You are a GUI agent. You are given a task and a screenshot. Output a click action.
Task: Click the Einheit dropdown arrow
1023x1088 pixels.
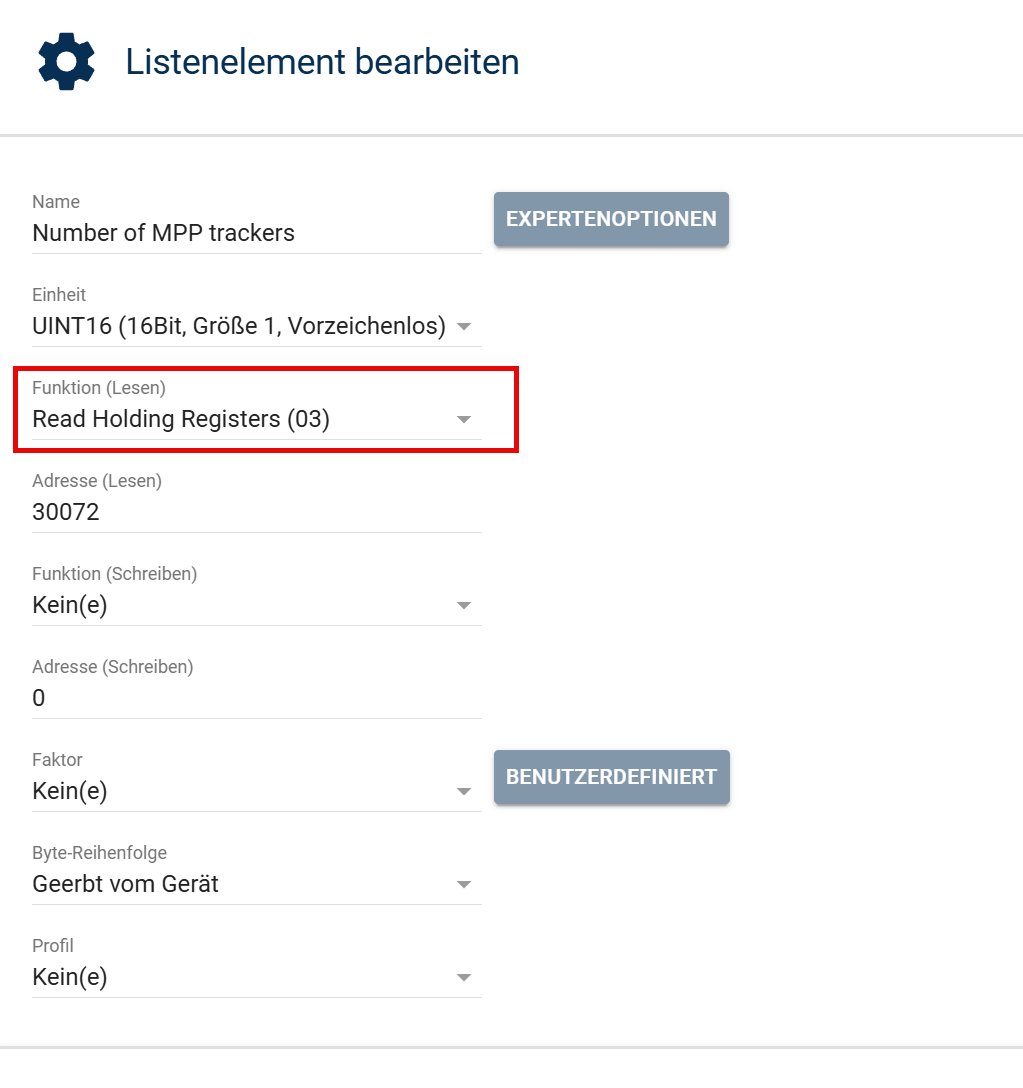(463, 327)
